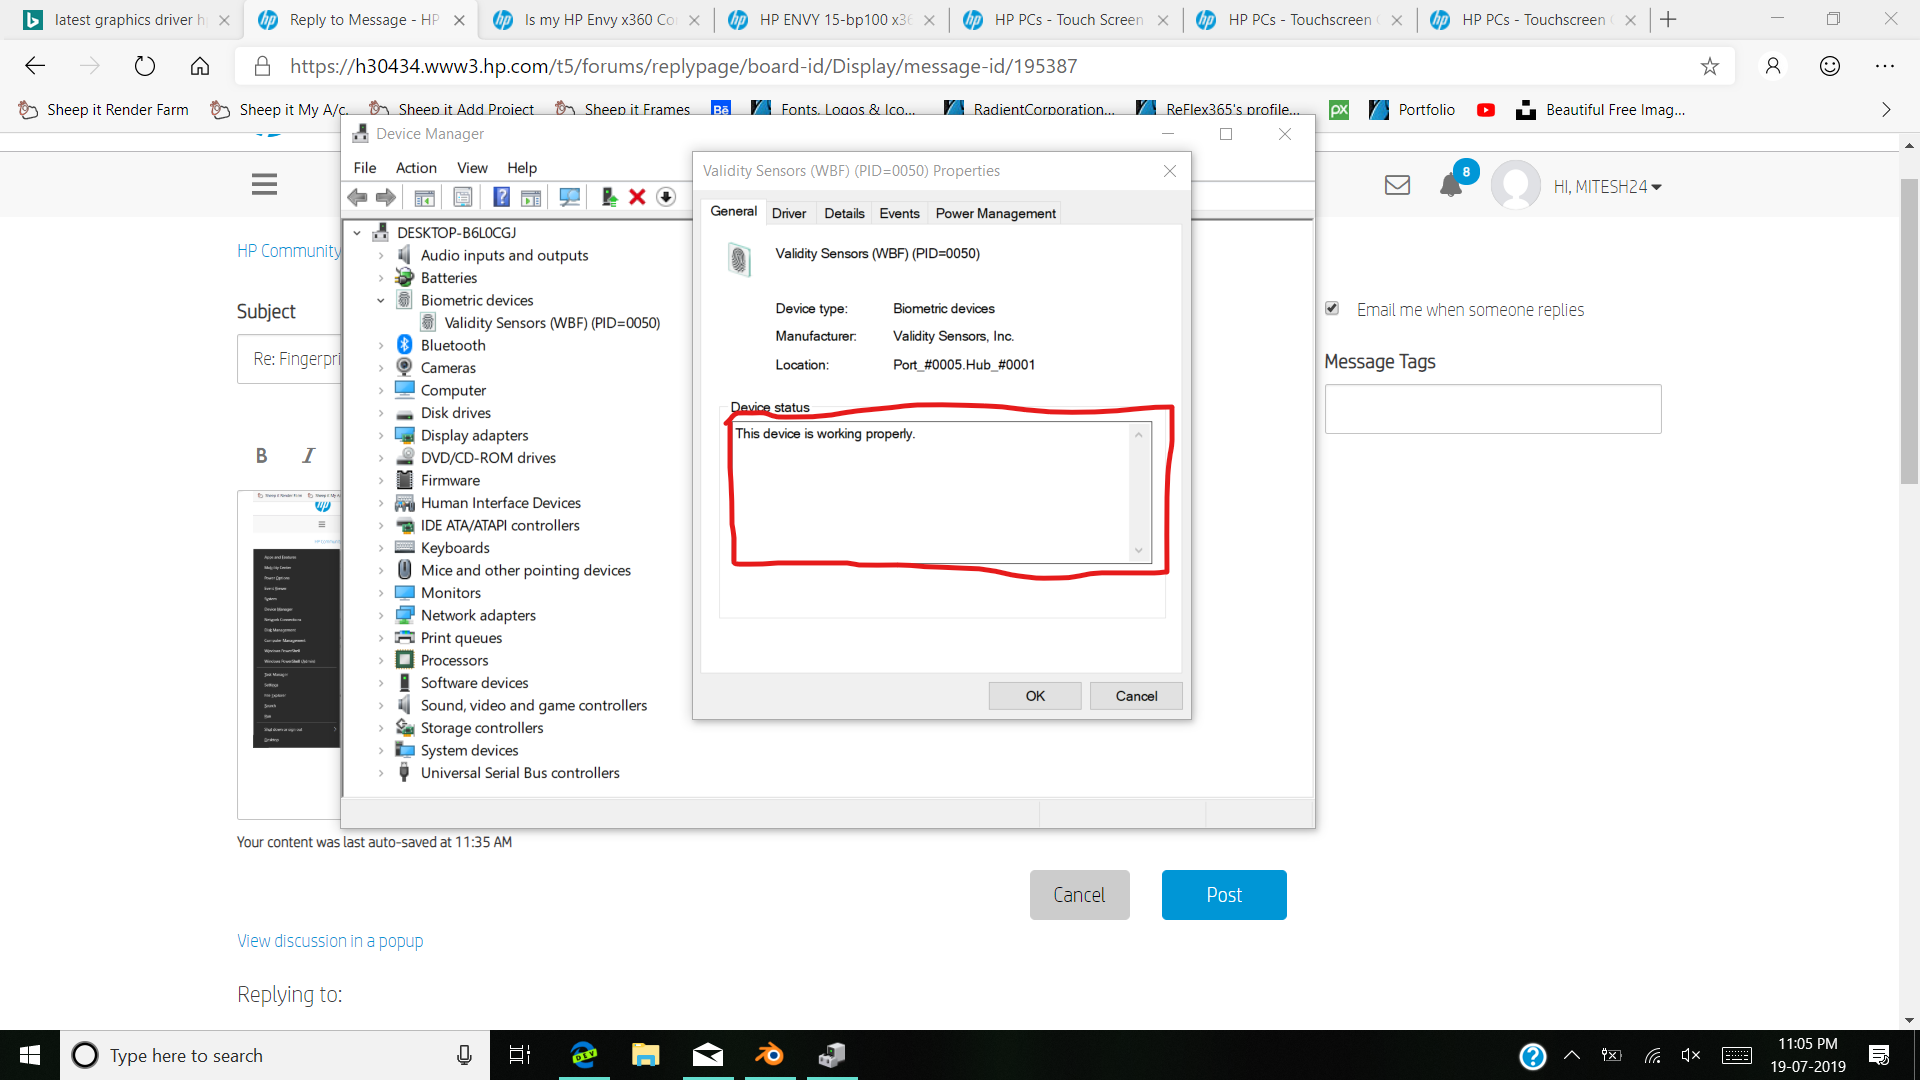Expand the Network adapters category
Viewport: 1920px width, 1080px height.
coord(381,615)
